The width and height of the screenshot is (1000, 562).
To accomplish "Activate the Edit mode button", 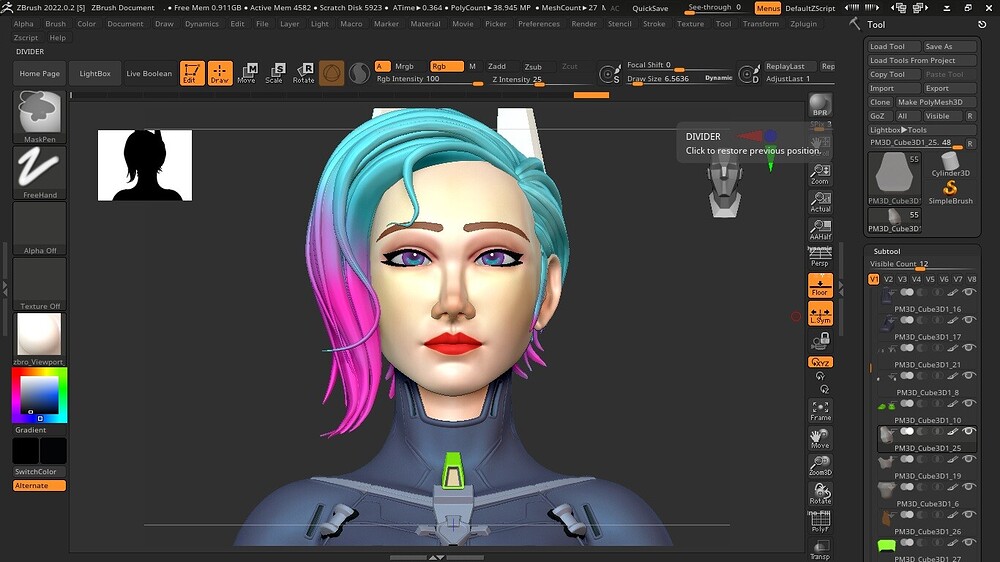I will (192, 73).
